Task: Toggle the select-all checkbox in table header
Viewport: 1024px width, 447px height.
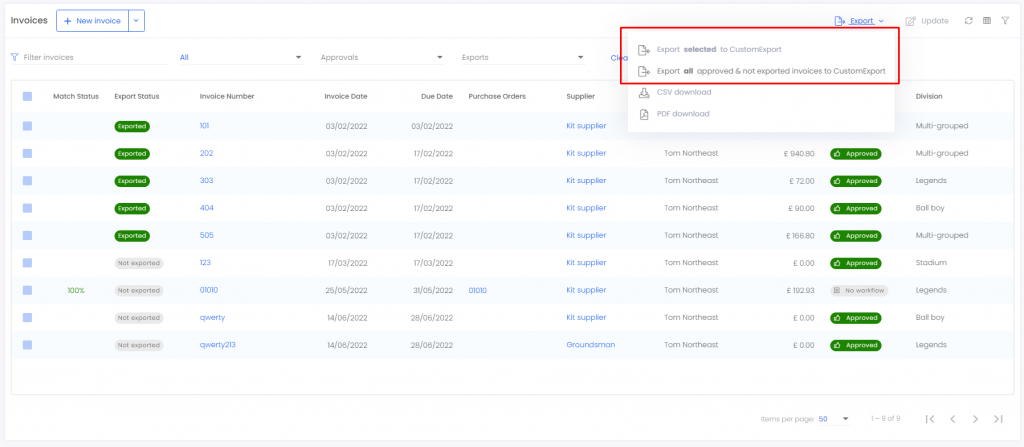Action: pos(27,96)
